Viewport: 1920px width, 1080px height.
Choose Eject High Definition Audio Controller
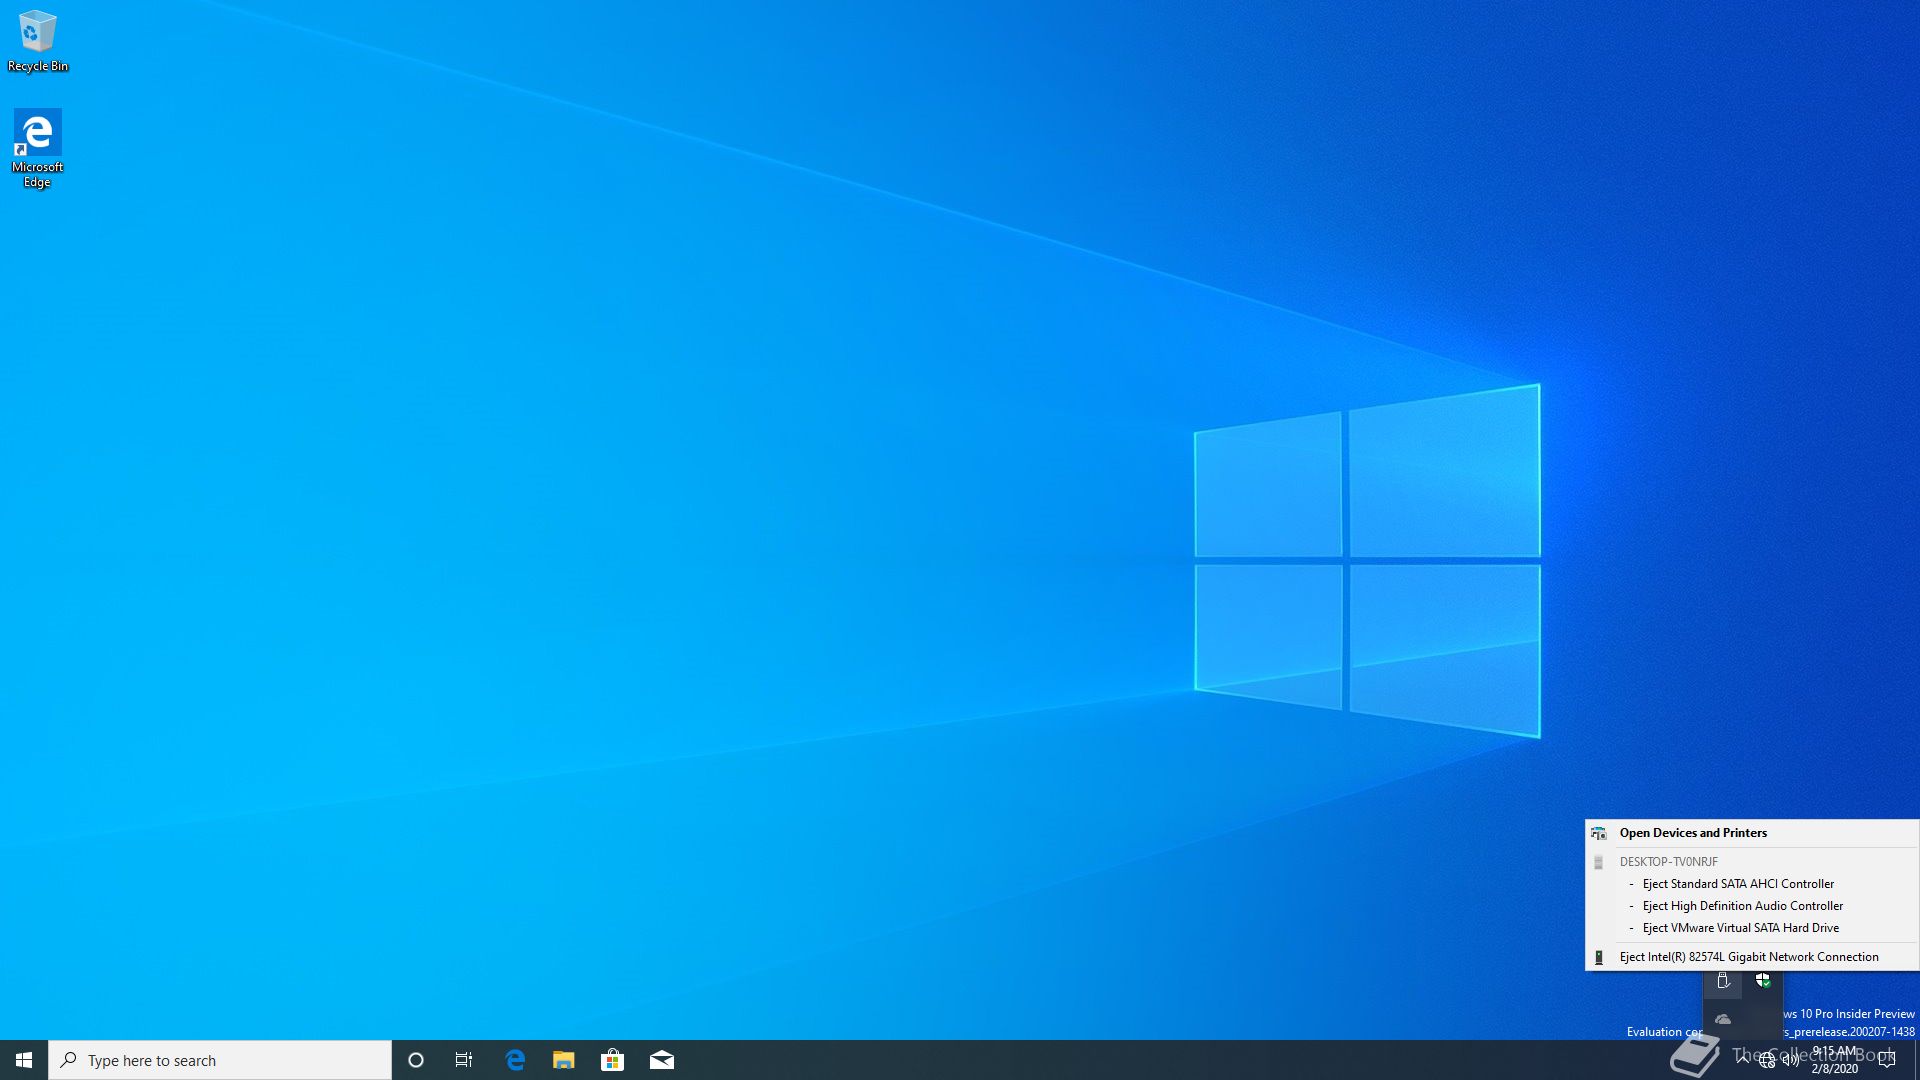tap(1752, 906)
